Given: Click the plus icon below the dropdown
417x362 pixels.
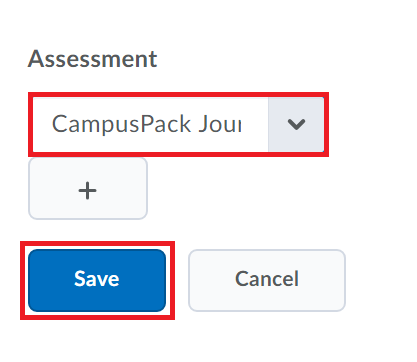Looking at the screenshot, I should (87, 190).
